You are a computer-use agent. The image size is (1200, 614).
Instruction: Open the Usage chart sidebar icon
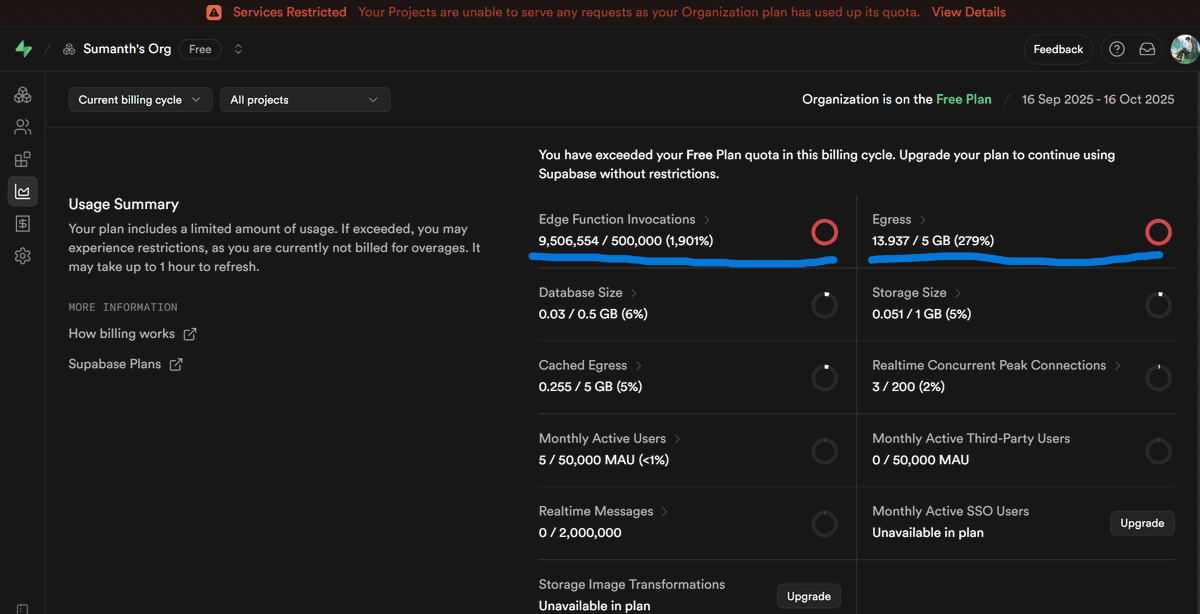point(23,191)
